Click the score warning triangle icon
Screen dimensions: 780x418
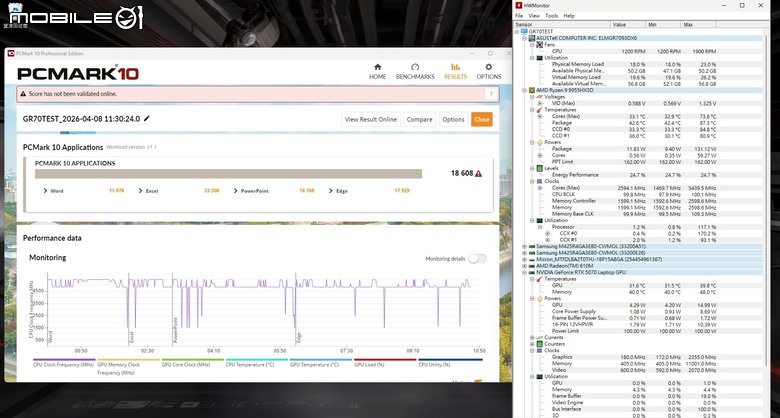tap(479, 174)
